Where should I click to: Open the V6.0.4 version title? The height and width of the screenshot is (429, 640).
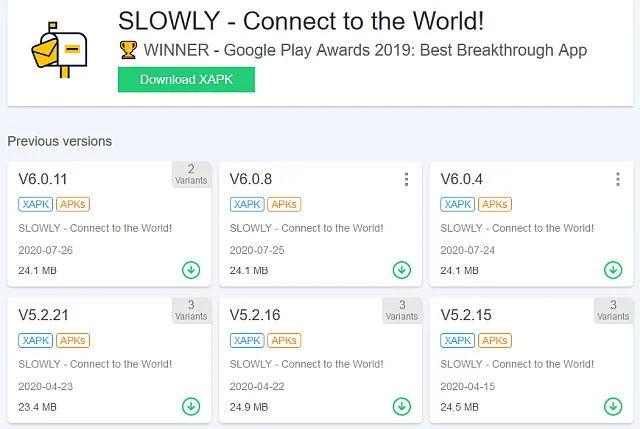click(462, 179)
